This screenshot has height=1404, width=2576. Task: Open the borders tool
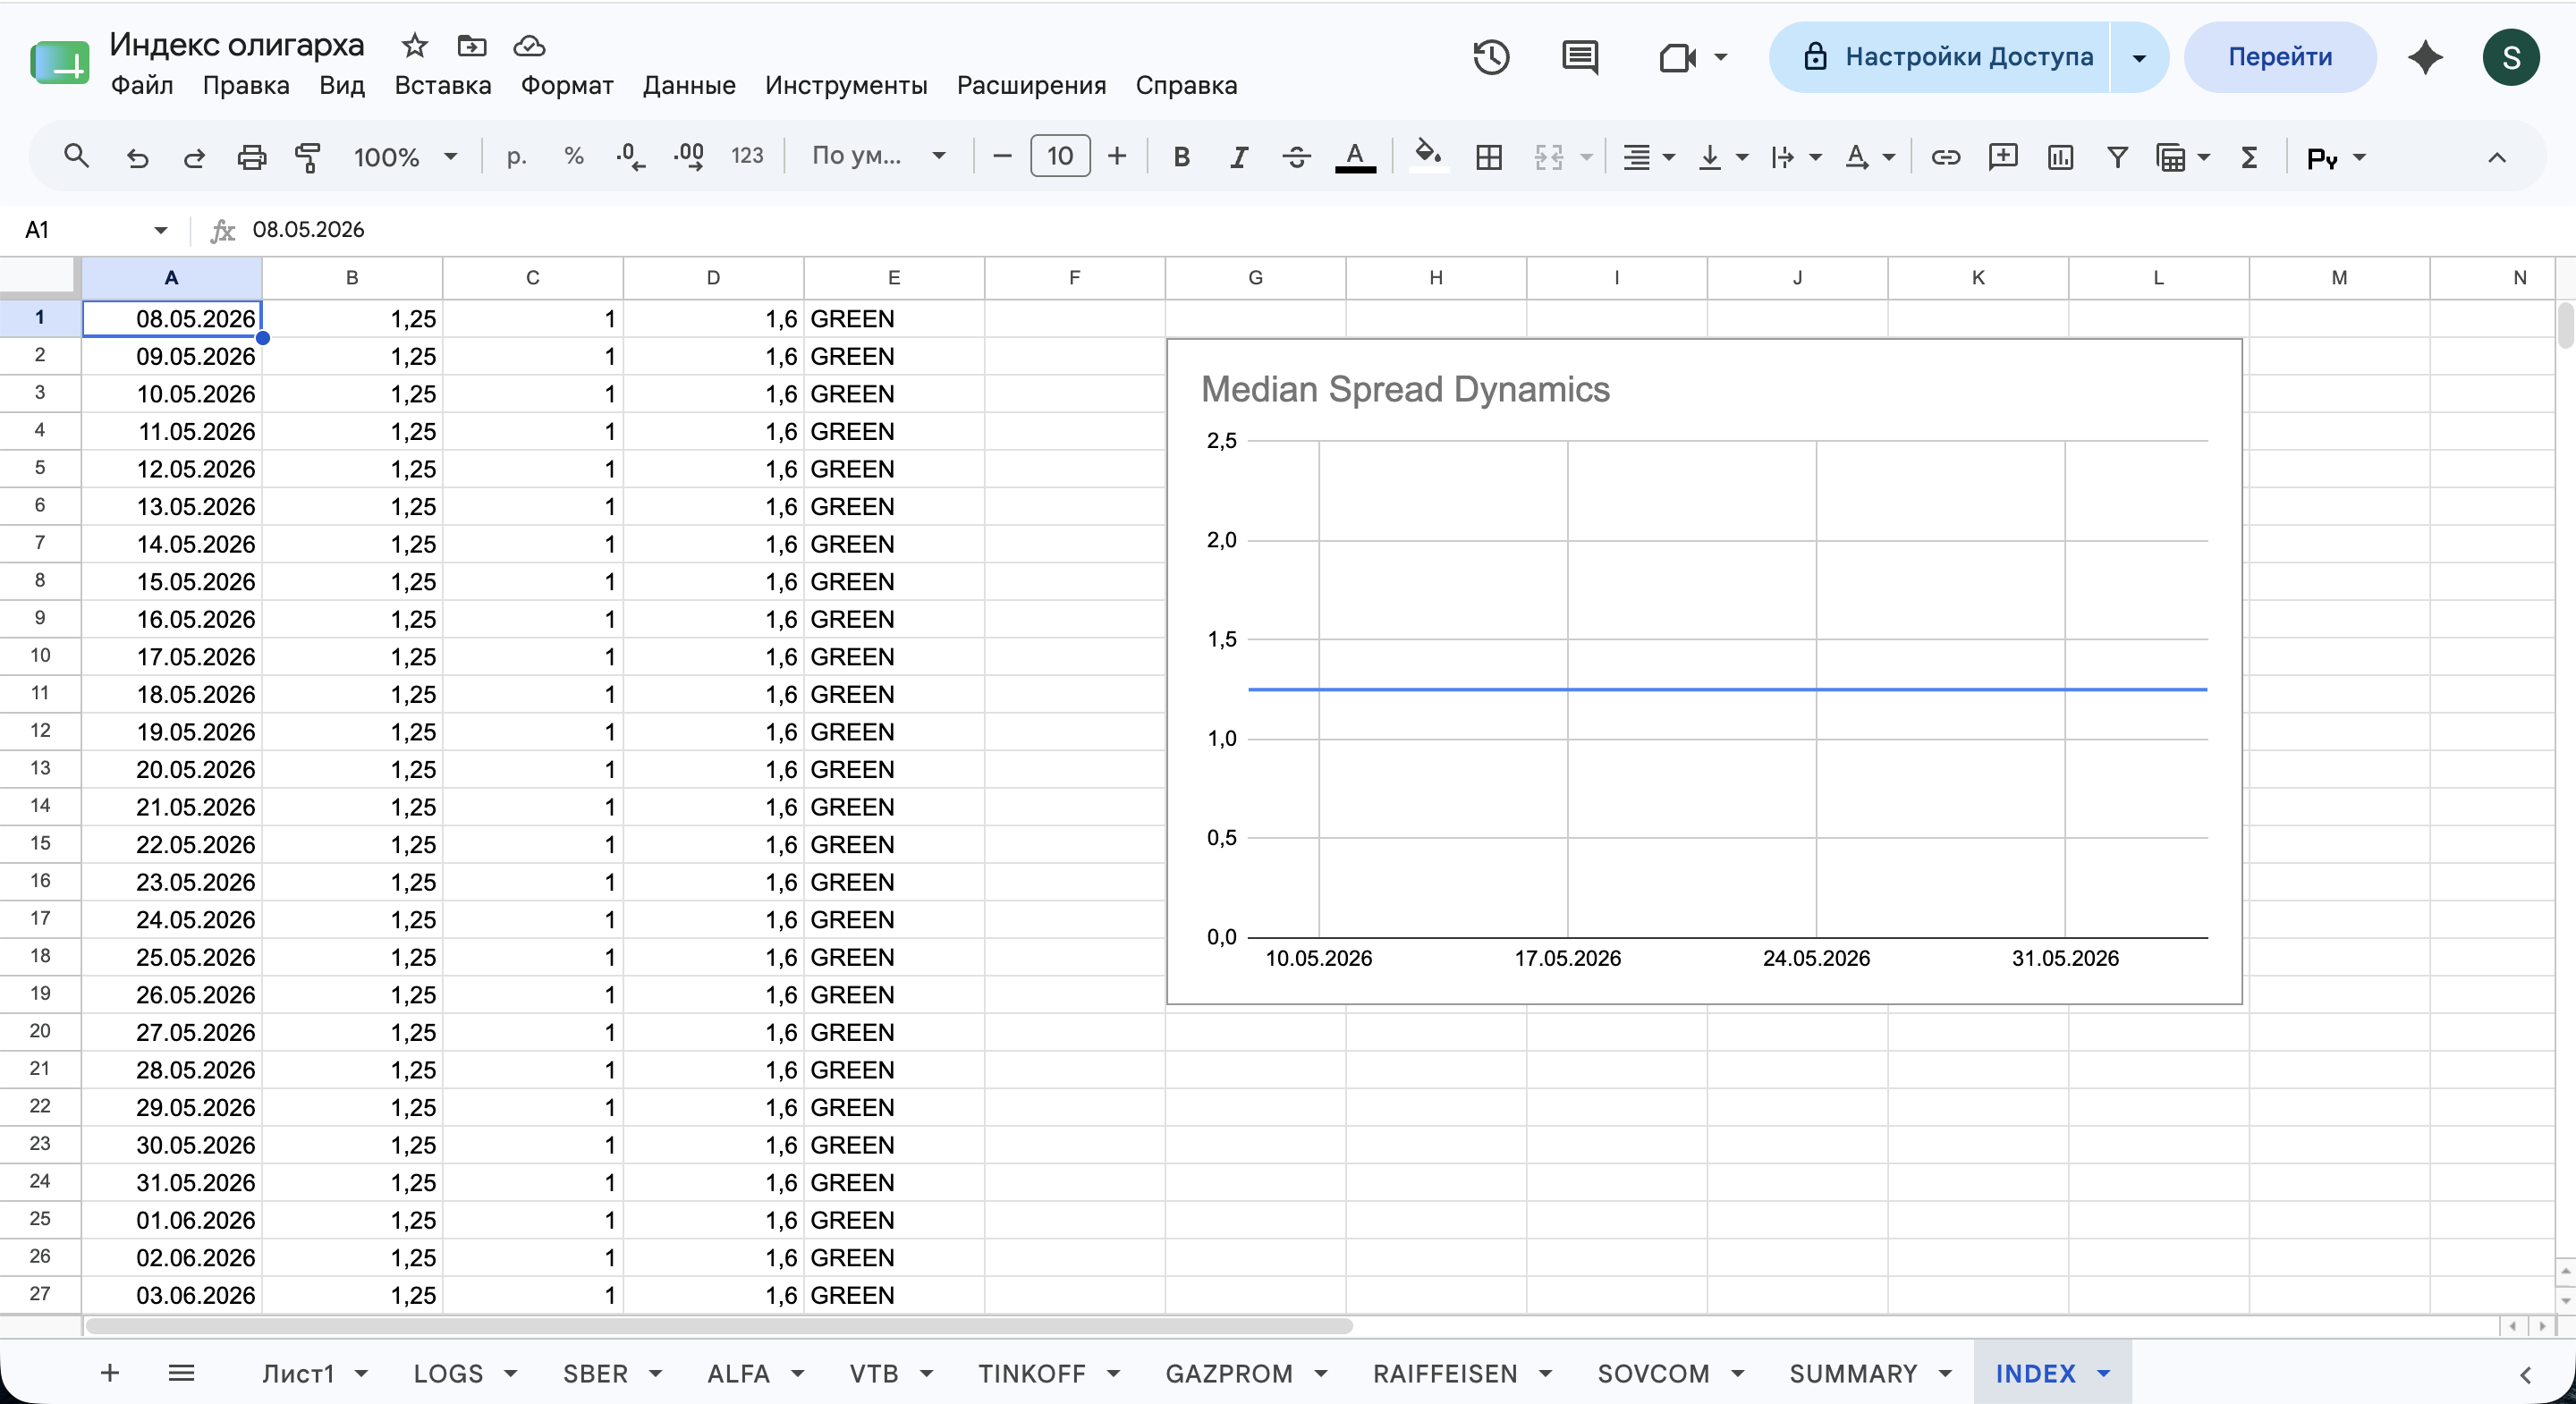(x=1489, y=156)
